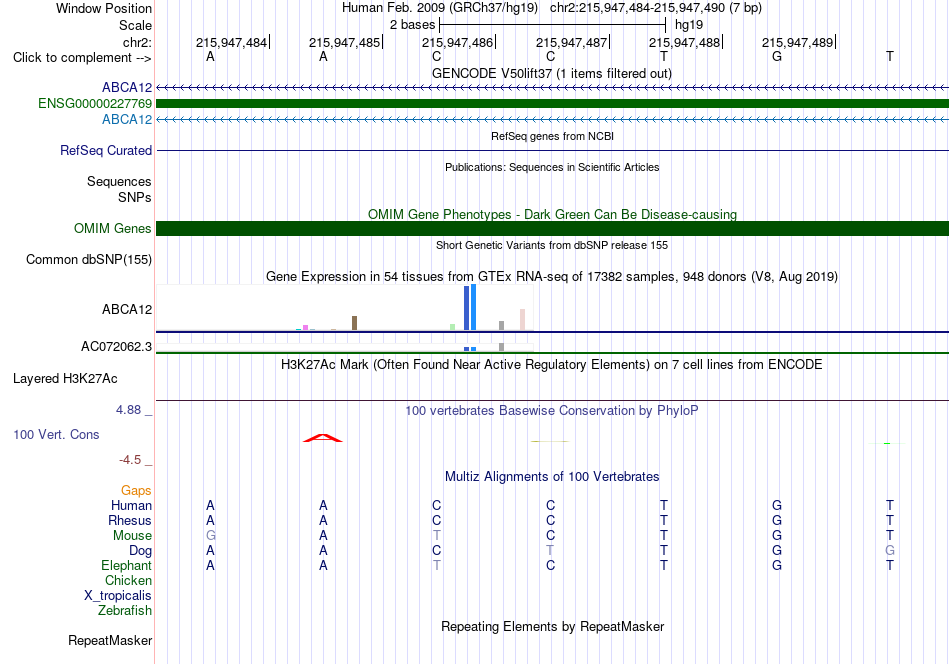Select the Dog alignment row label
950x664 pixels.
[140, 551]
